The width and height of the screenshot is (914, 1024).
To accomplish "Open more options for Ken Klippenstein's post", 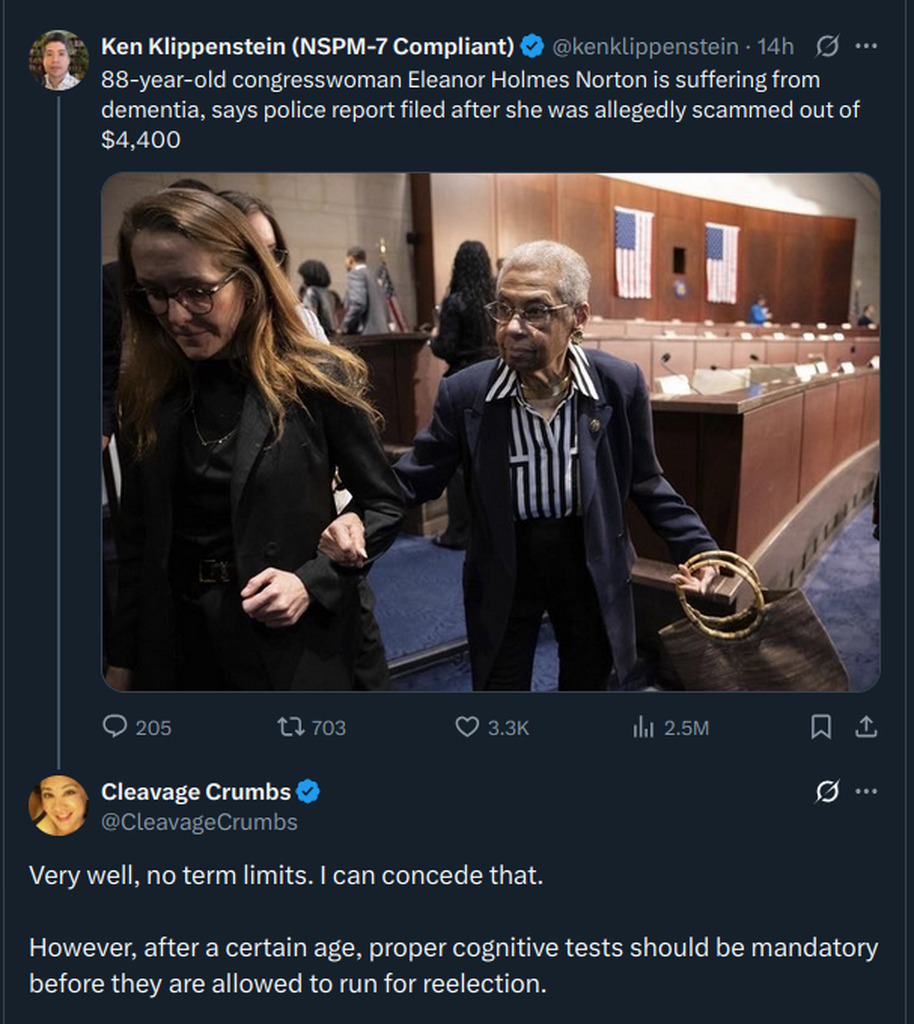I will coord(867,46).
